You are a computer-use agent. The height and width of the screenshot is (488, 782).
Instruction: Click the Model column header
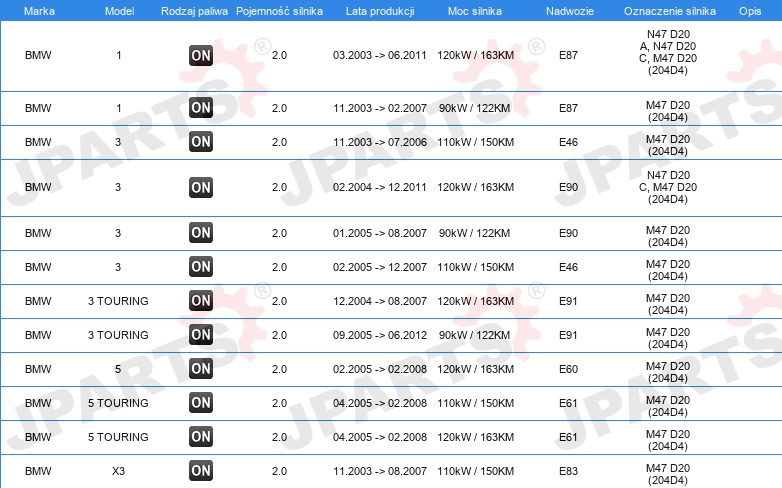coord(119,11)
